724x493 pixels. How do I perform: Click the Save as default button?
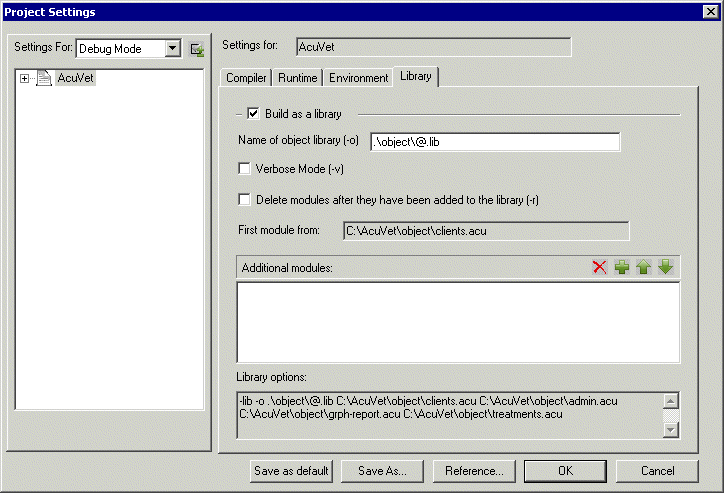click(291, 470)
